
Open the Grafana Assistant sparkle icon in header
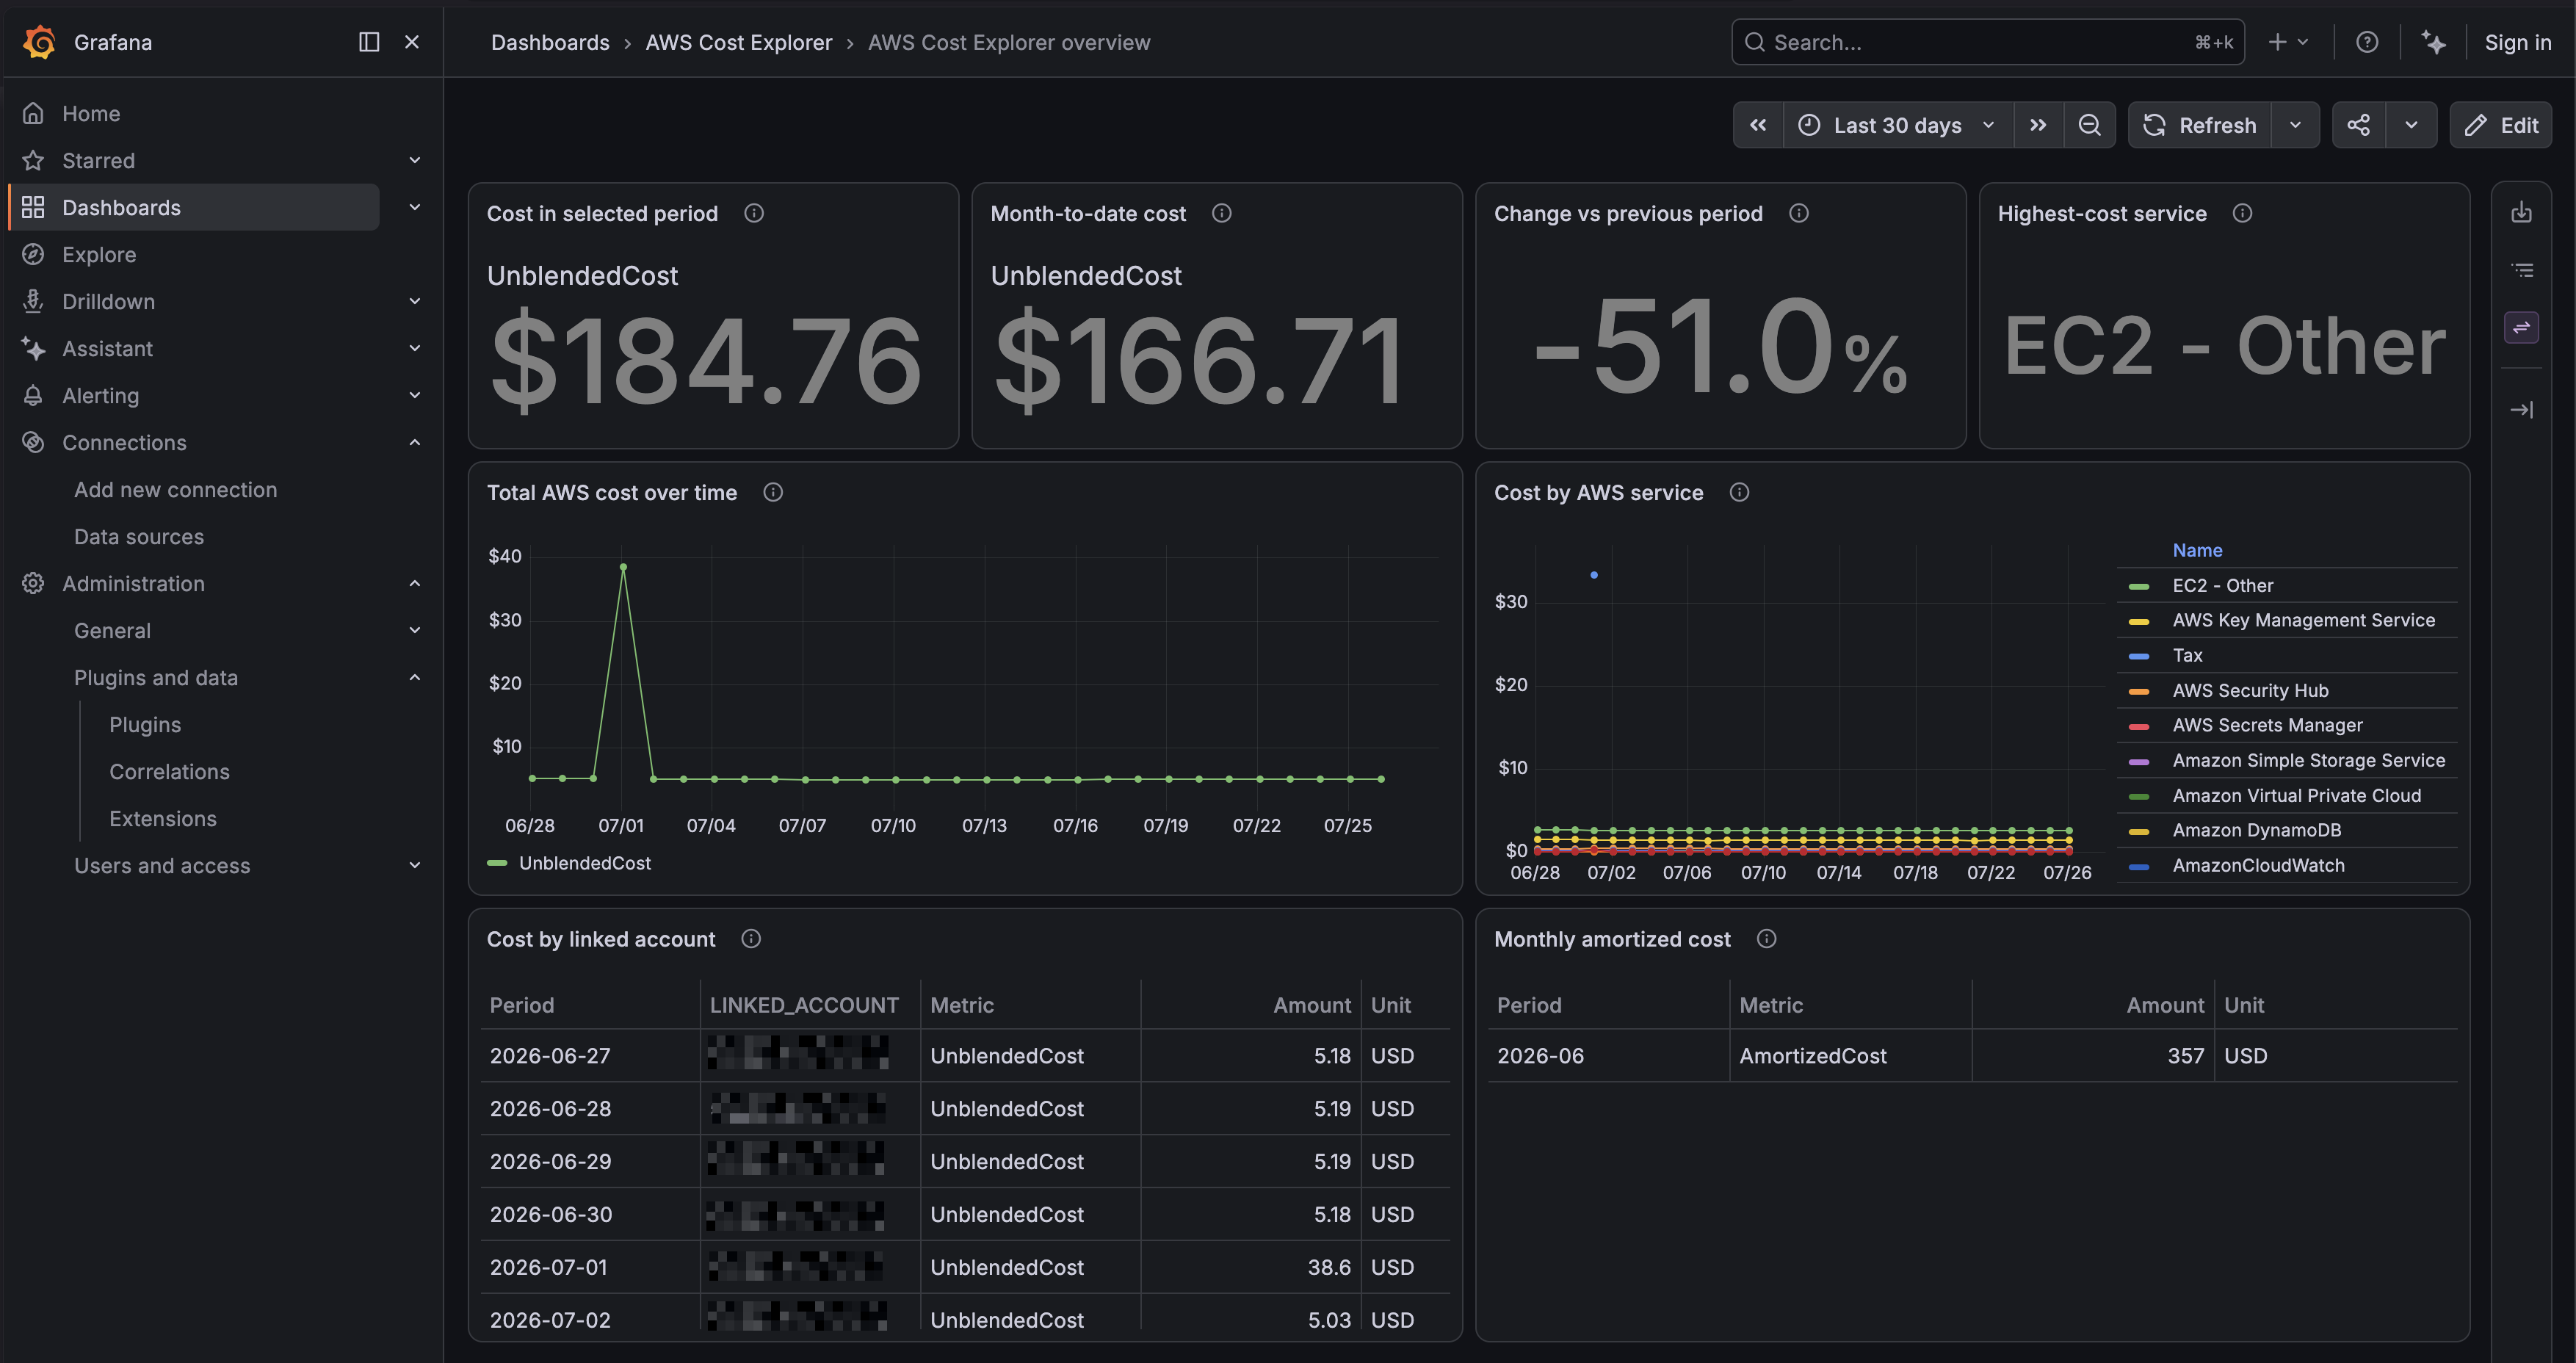(x=2434, y=42)
